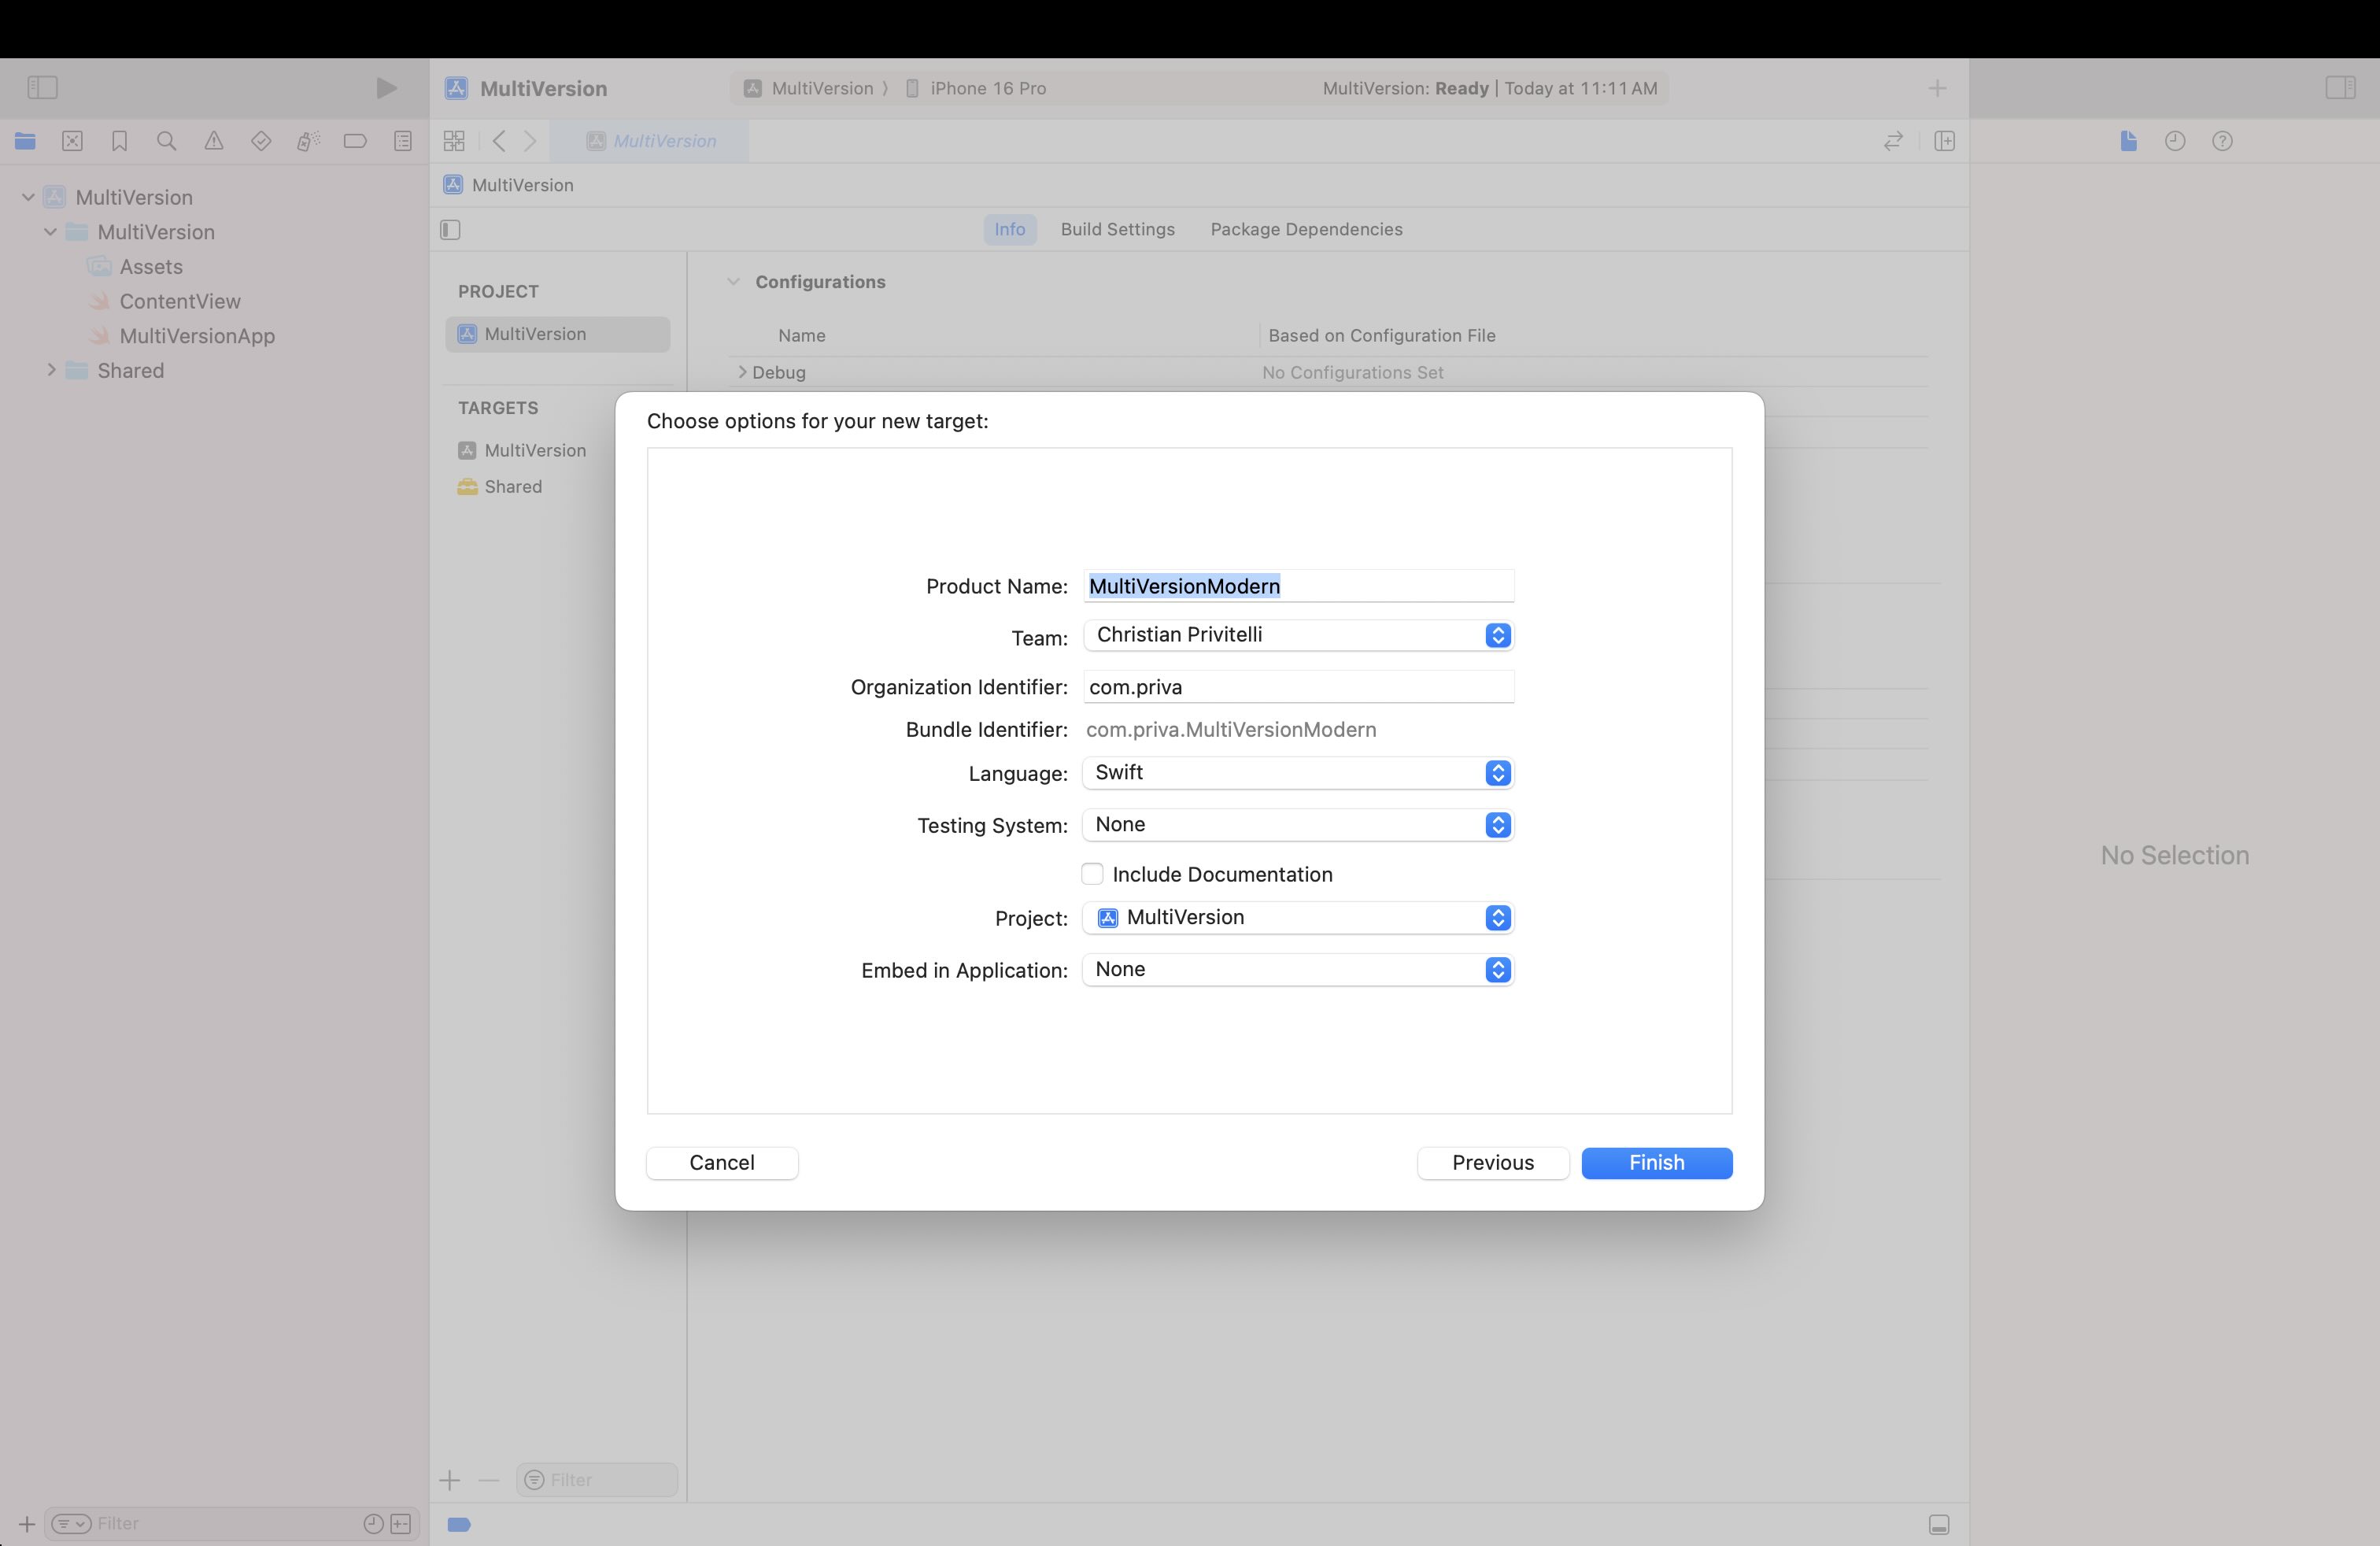Open the report navigator icon
This screenshot has height=1546, width=2380.
(x=403, y=141)
